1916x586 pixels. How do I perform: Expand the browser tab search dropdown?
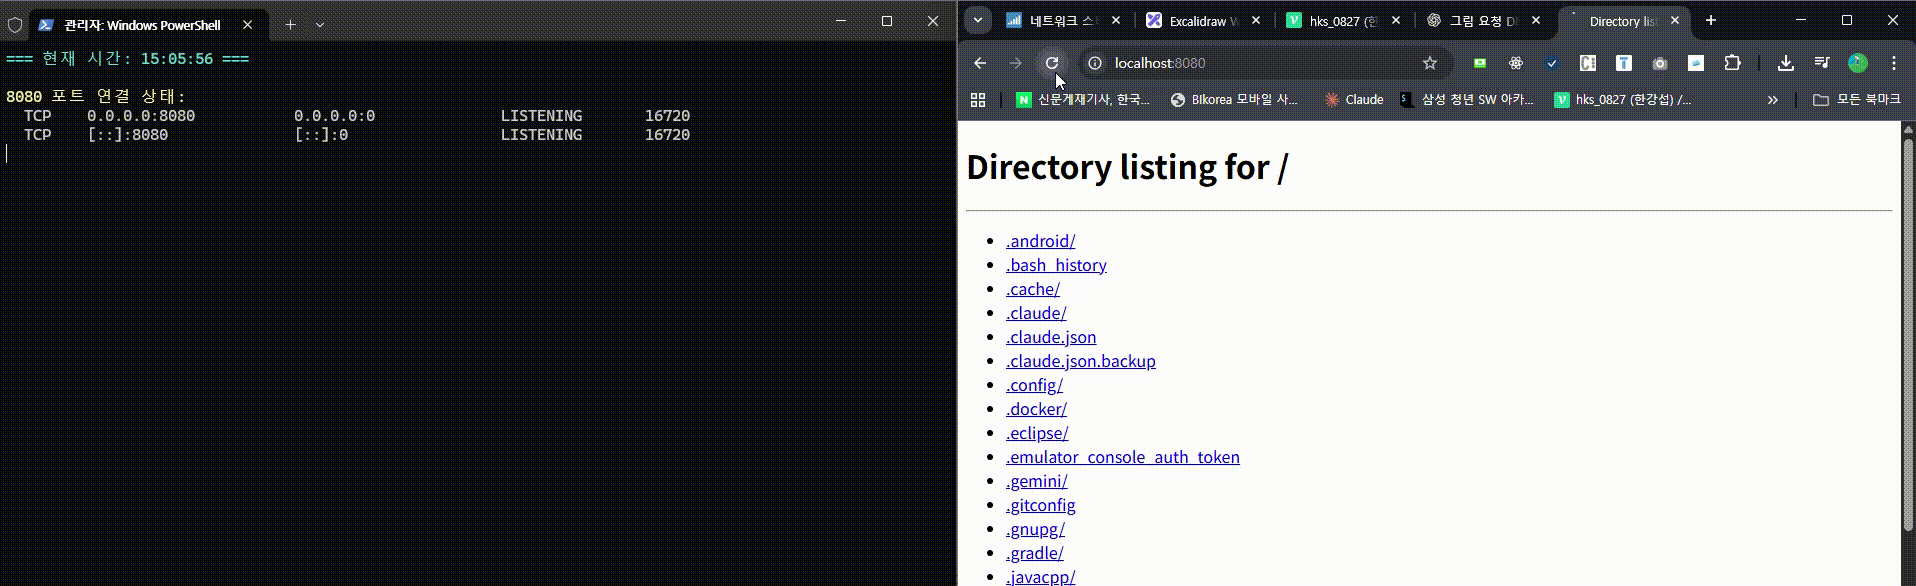pos(978,20)
